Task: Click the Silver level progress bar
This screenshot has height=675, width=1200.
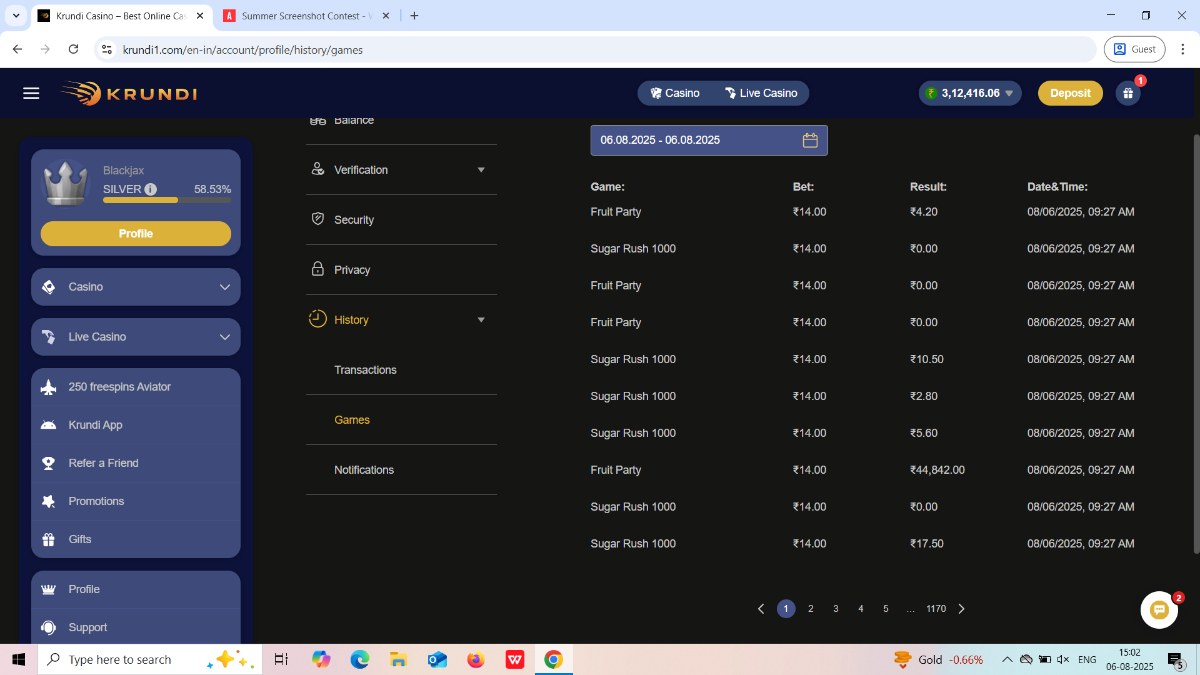Action: [x=167, y=200]
